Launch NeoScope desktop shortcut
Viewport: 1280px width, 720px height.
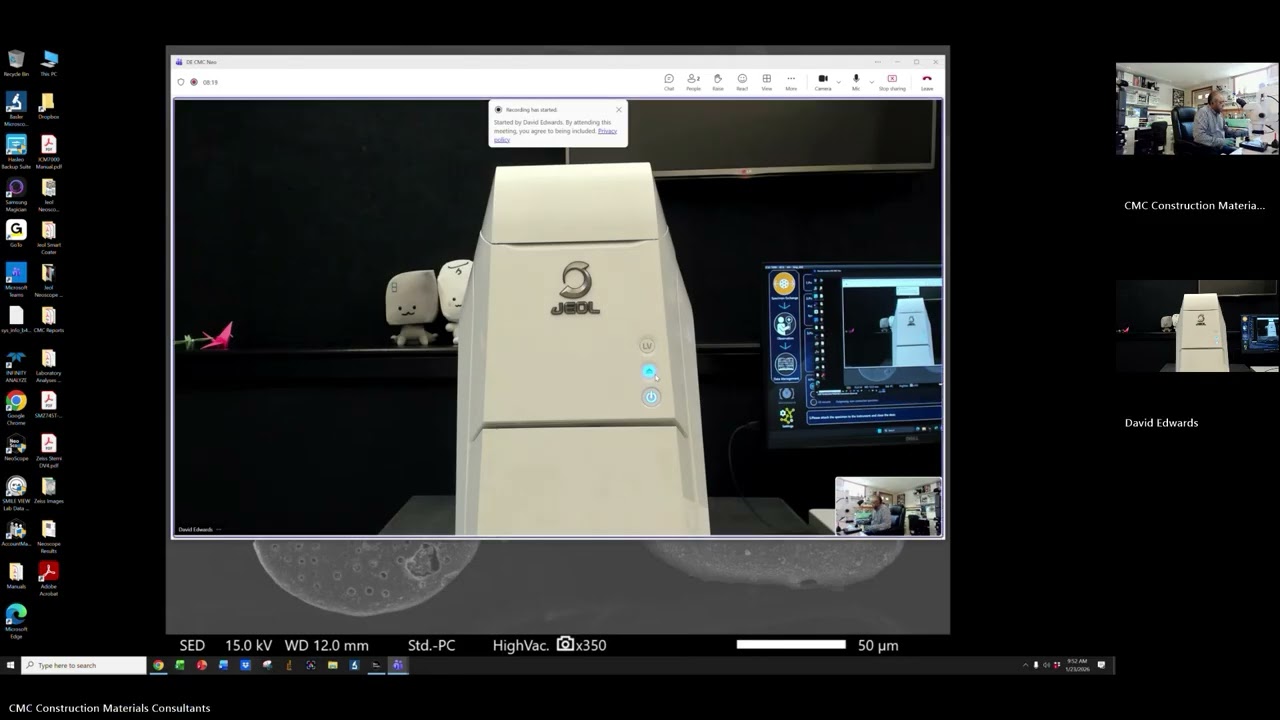click(16, 447)
